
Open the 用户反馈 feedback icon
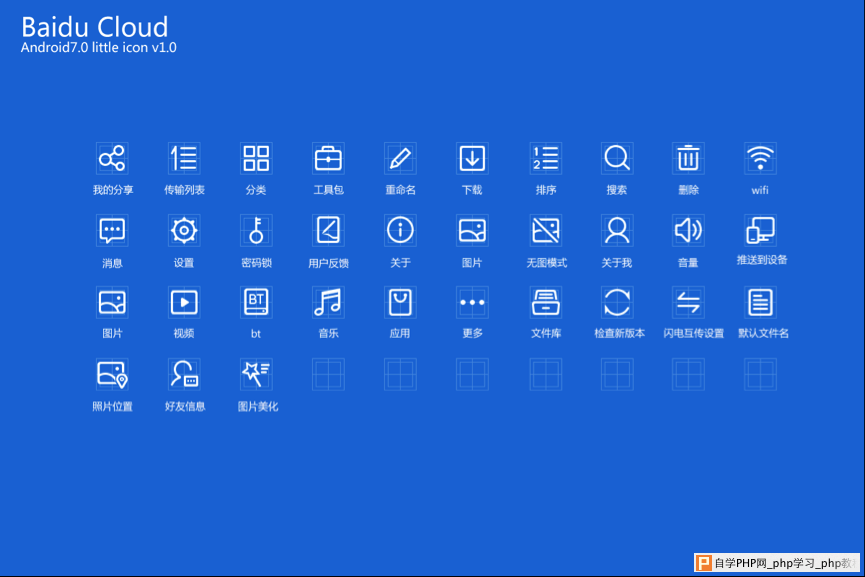tap(328, 231)
